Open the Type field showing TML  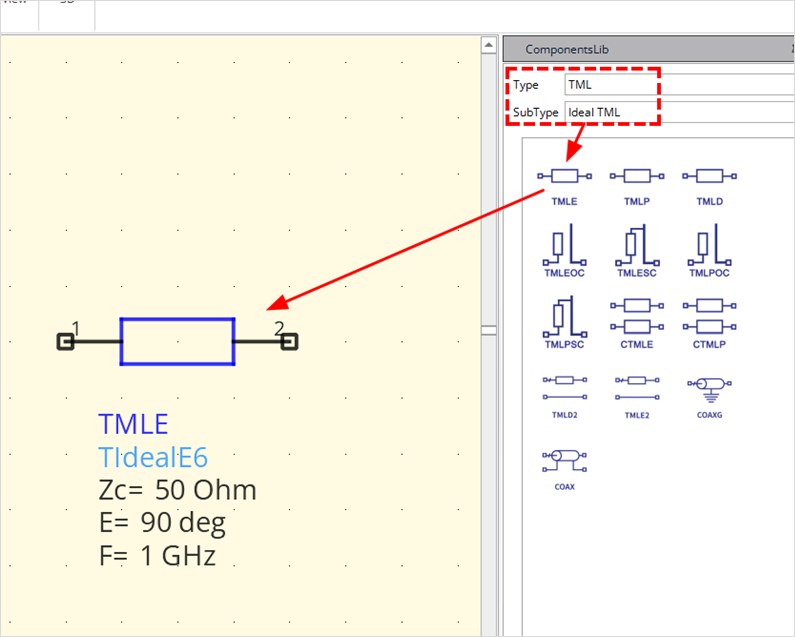(x=679, y=85)
